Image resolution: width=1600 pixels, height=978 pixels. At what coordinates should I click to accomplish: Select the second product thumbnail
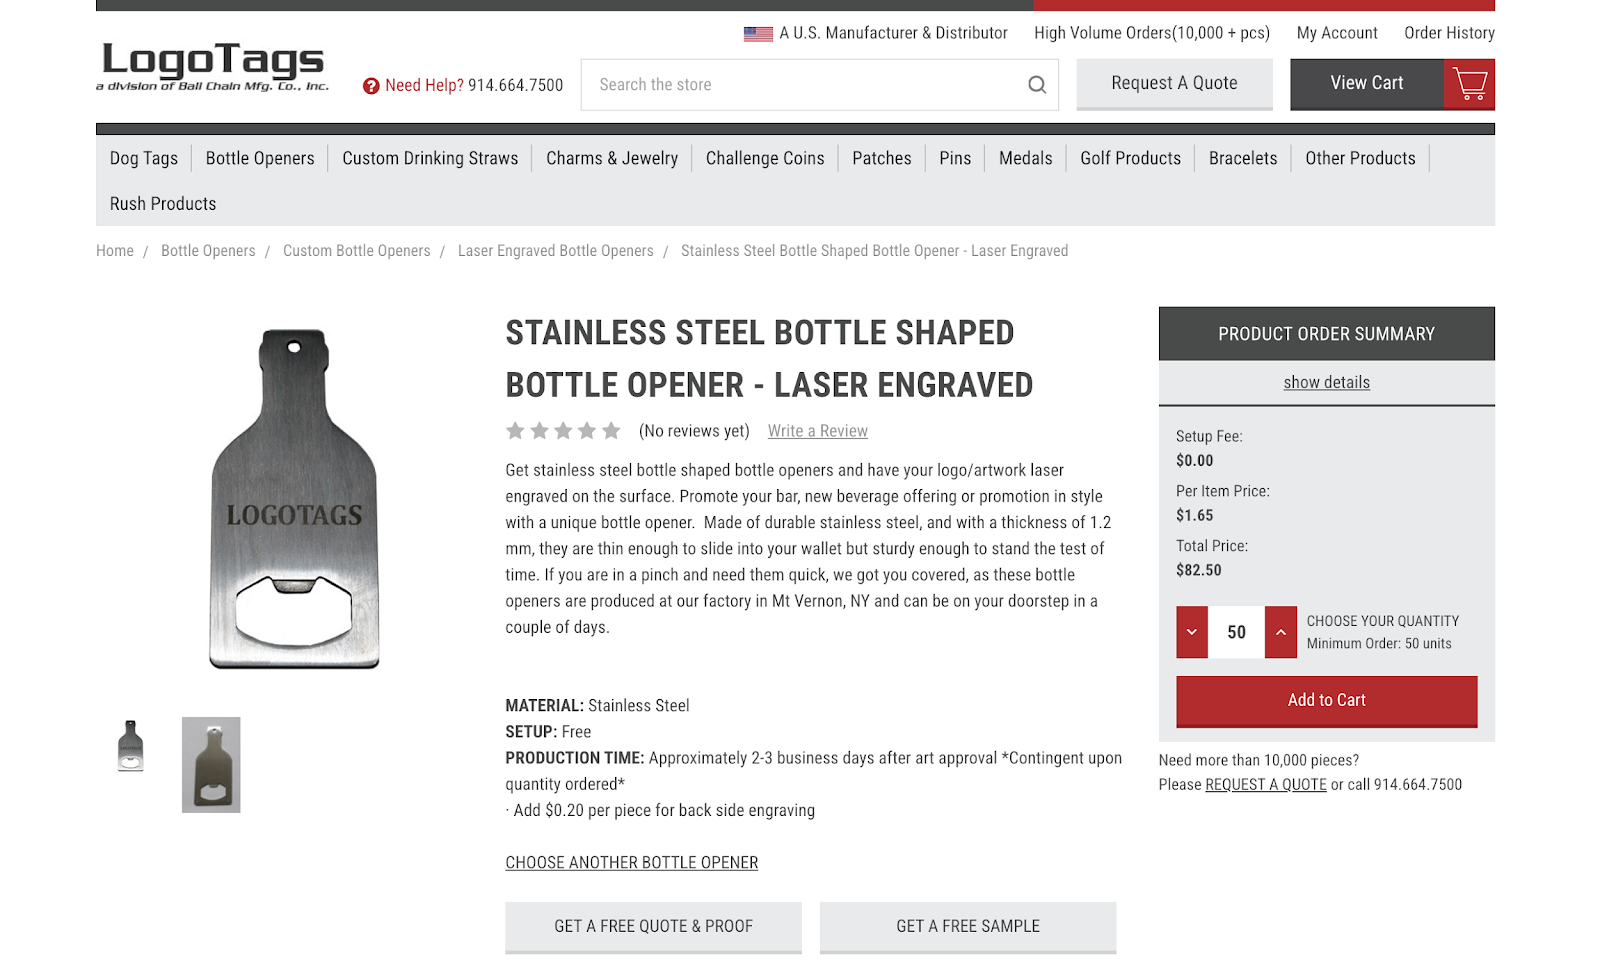coord(210,764)
